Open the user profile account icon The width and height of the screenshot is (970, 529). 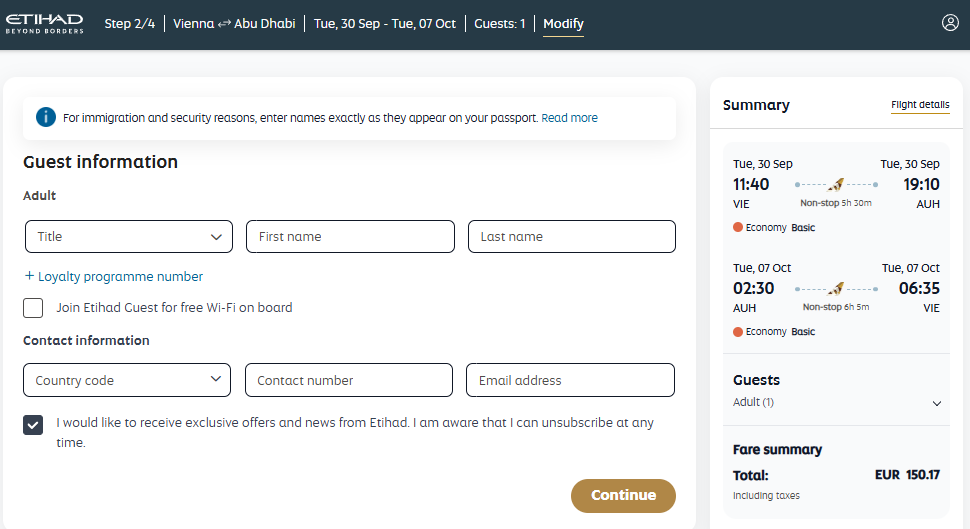coord(950,23)
